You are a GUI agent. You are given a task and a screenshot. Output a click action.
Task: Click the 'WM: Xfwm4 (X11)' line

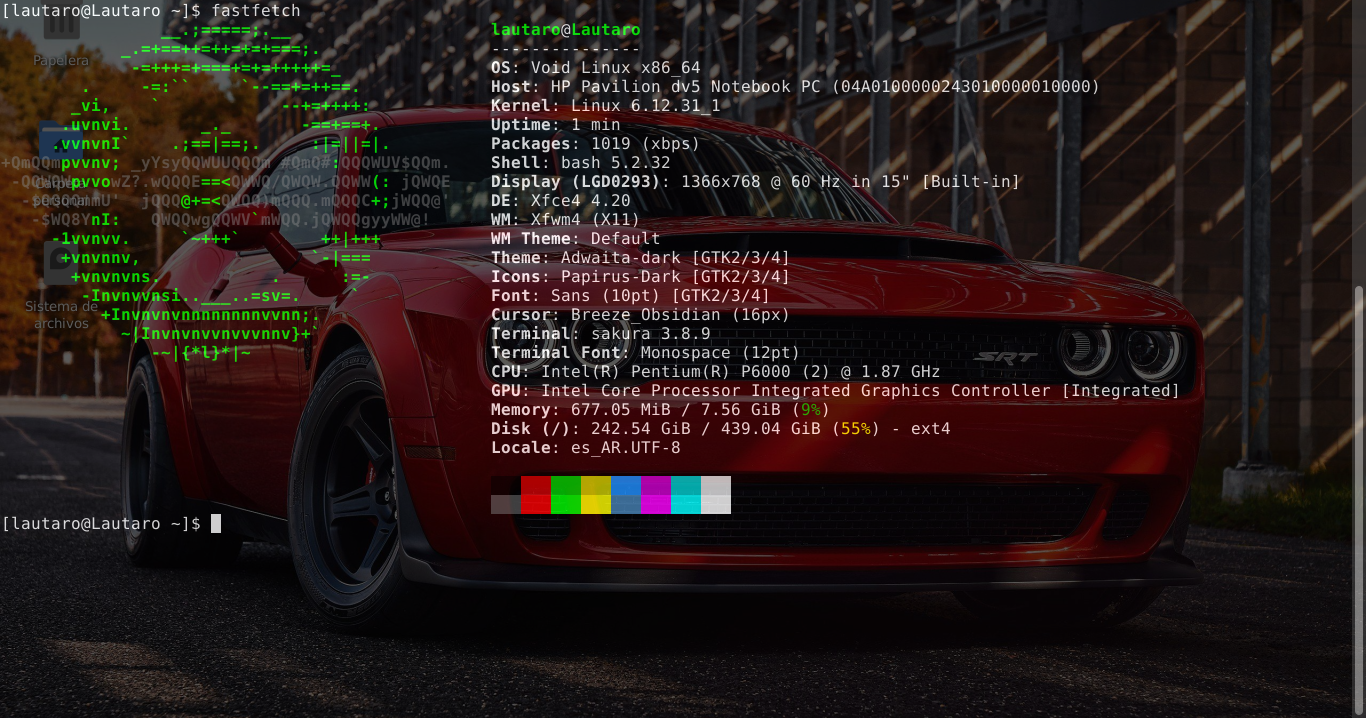tap(566, 219)
